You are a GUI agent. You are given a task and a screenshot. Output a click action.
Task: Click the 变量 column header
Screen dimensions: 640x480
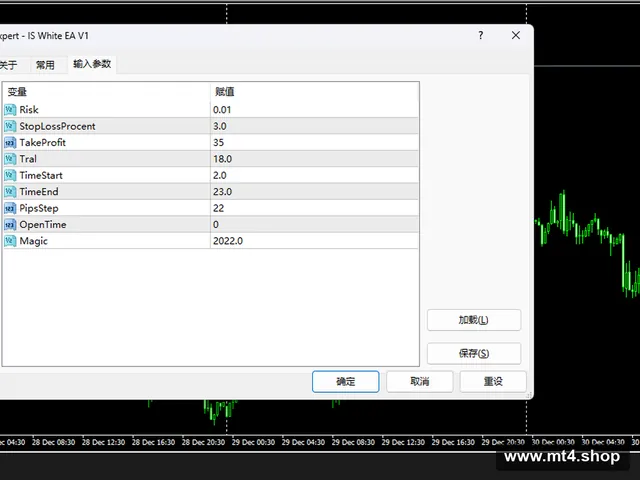[x=106, y=92]
